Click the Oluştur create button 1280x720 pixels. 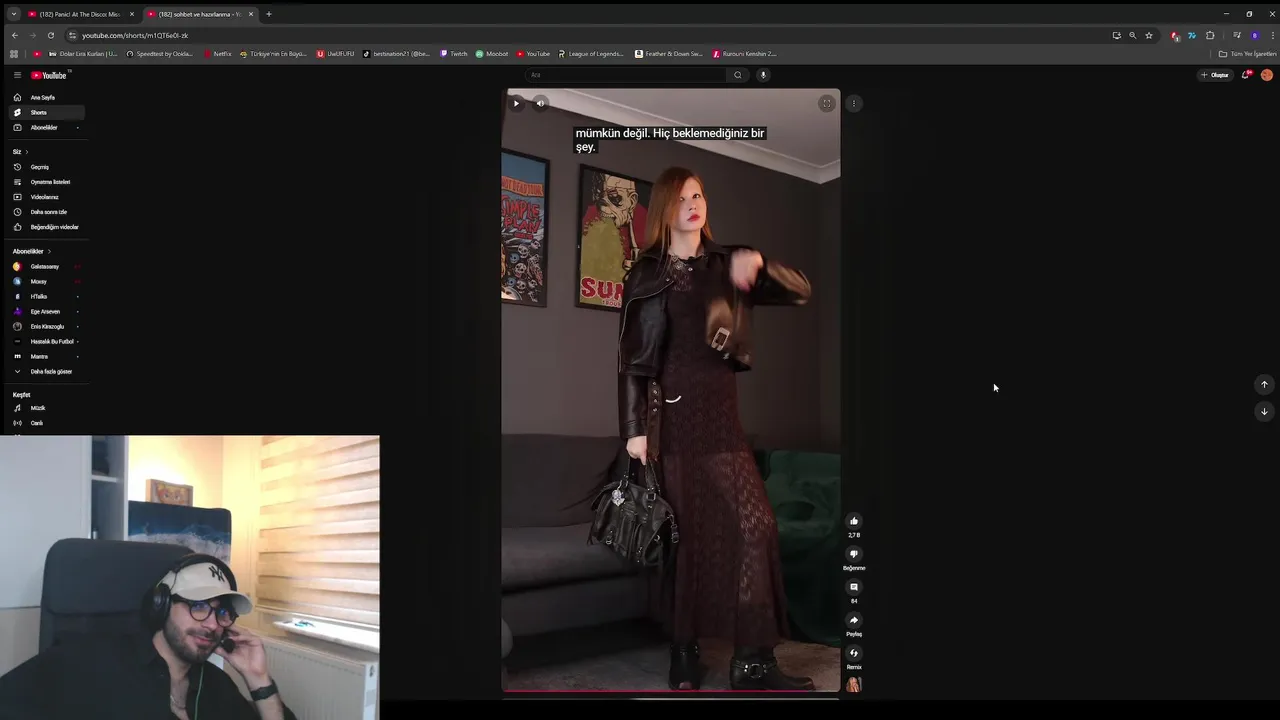coord(1215,75)
